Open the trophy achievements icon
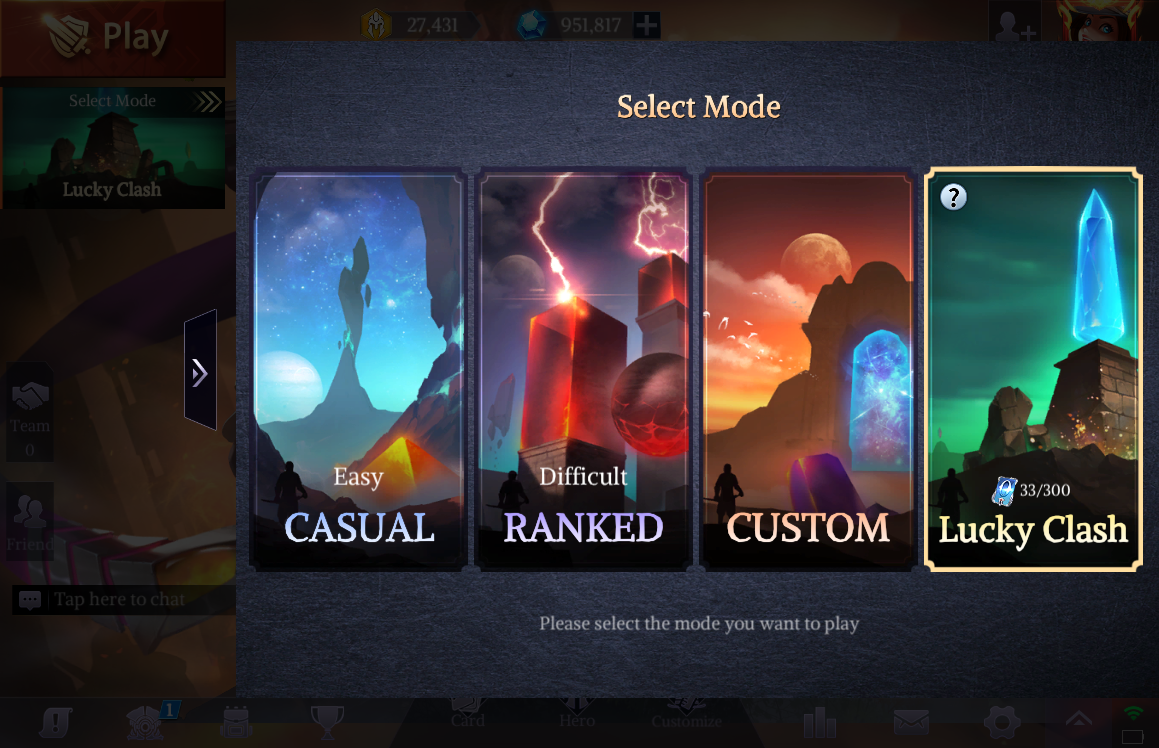 tap(327, 721)
